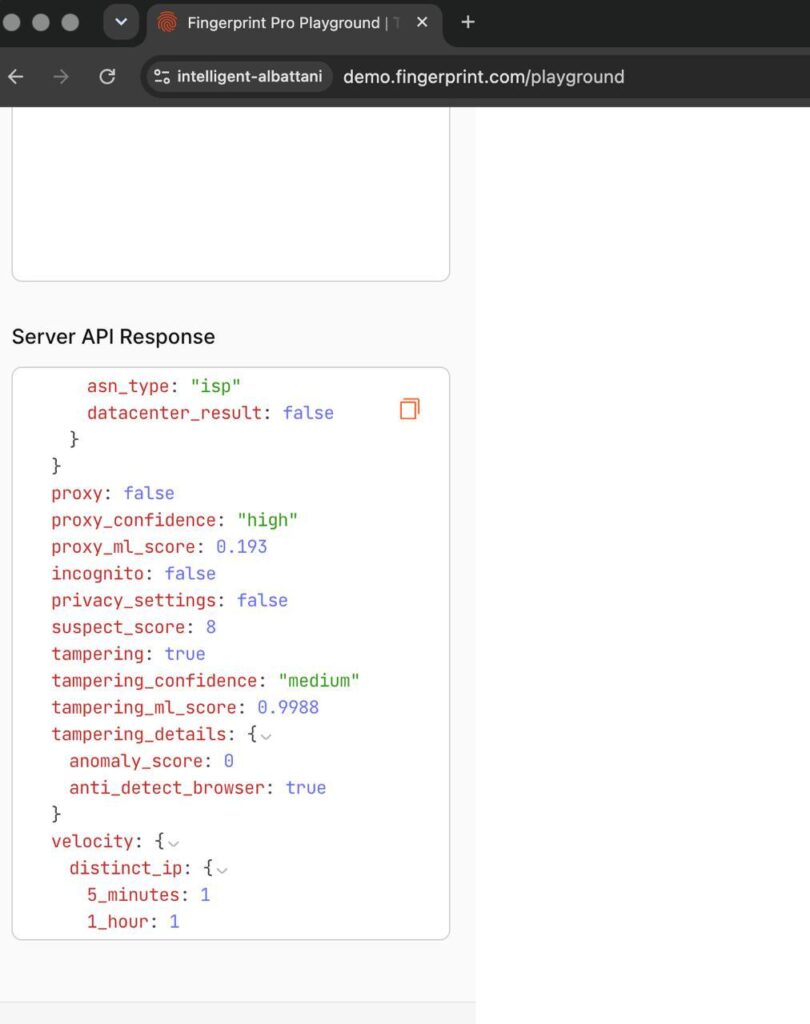Open the tab search dropdown

(x=121, y=22)
